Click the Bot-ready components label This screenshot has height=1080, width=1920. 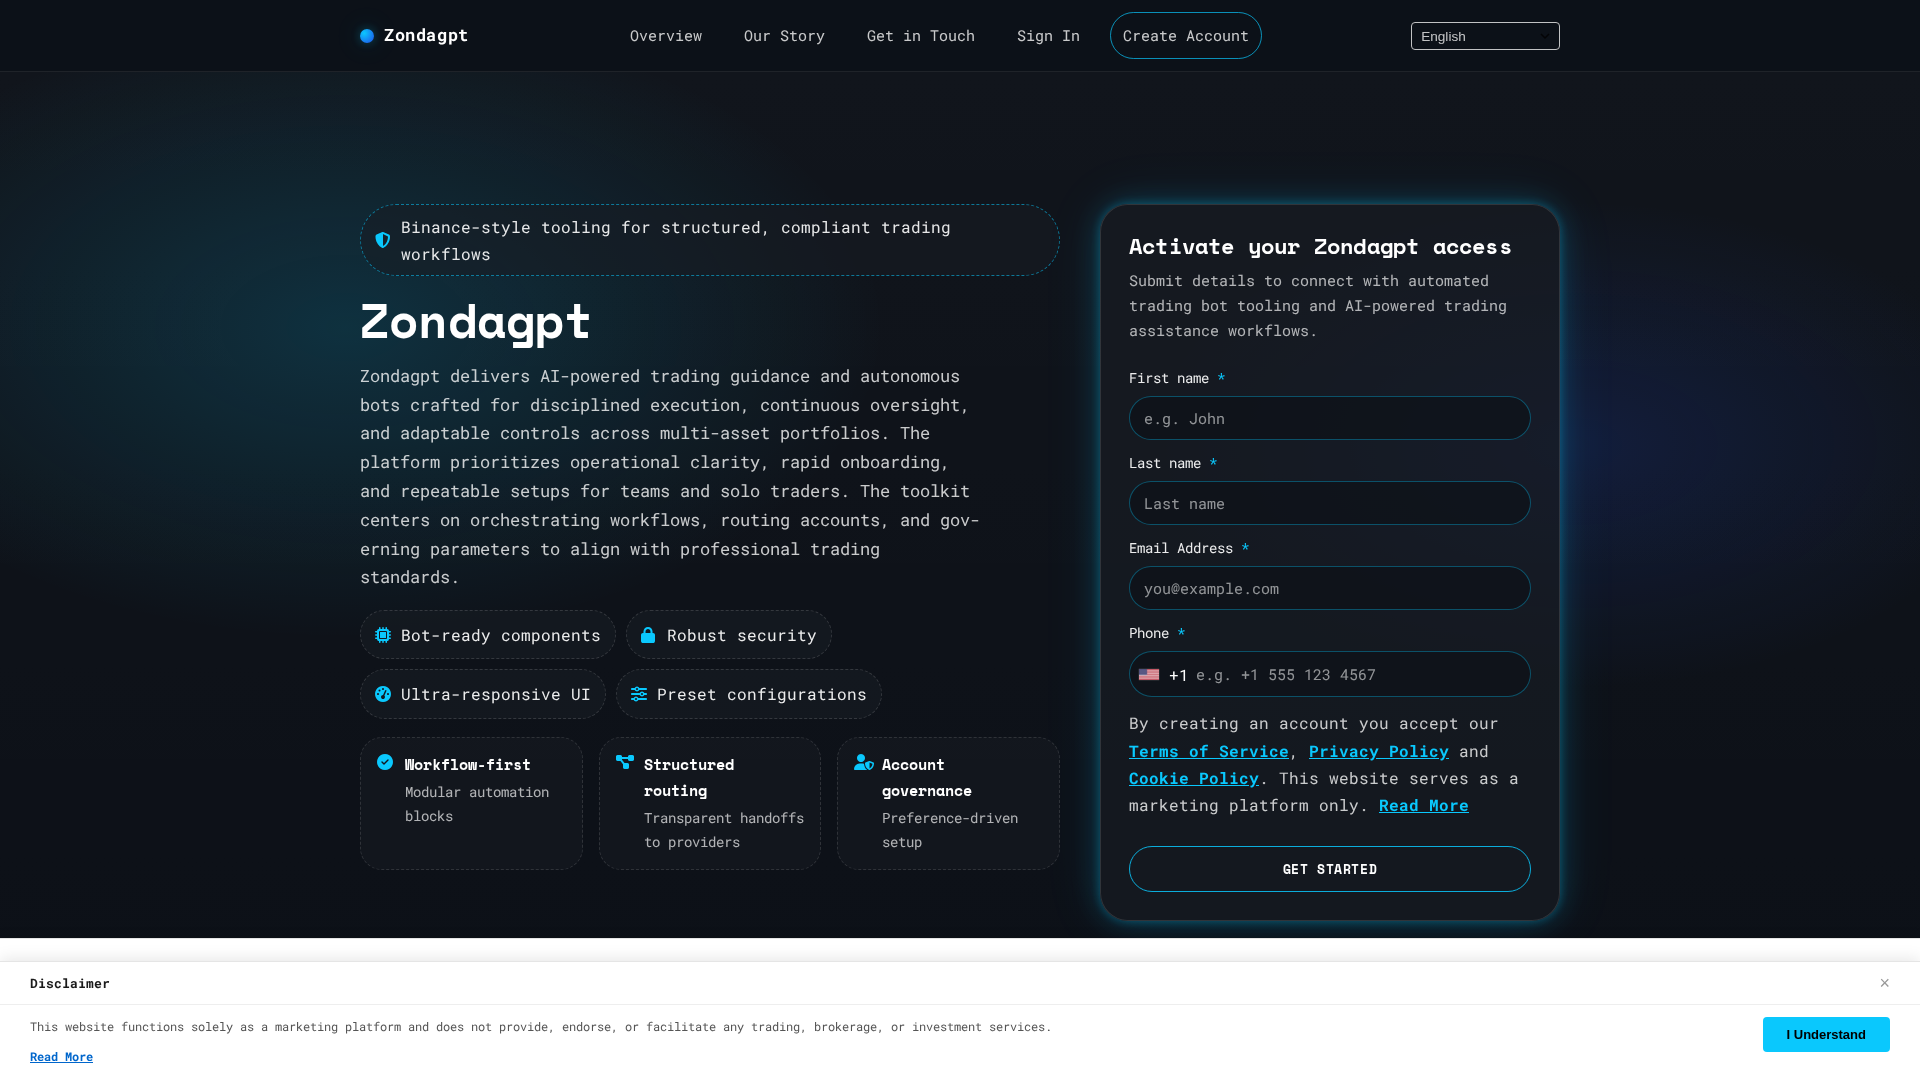coord(501,635)
